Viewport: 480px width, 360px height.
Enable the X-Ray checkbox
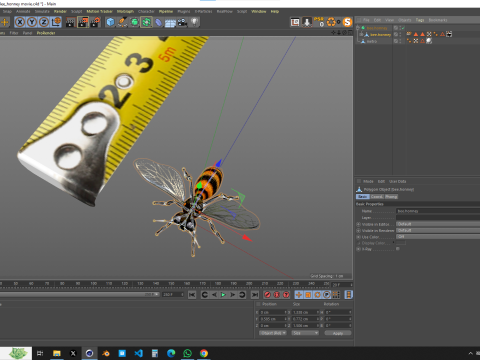tap(398, 249)
